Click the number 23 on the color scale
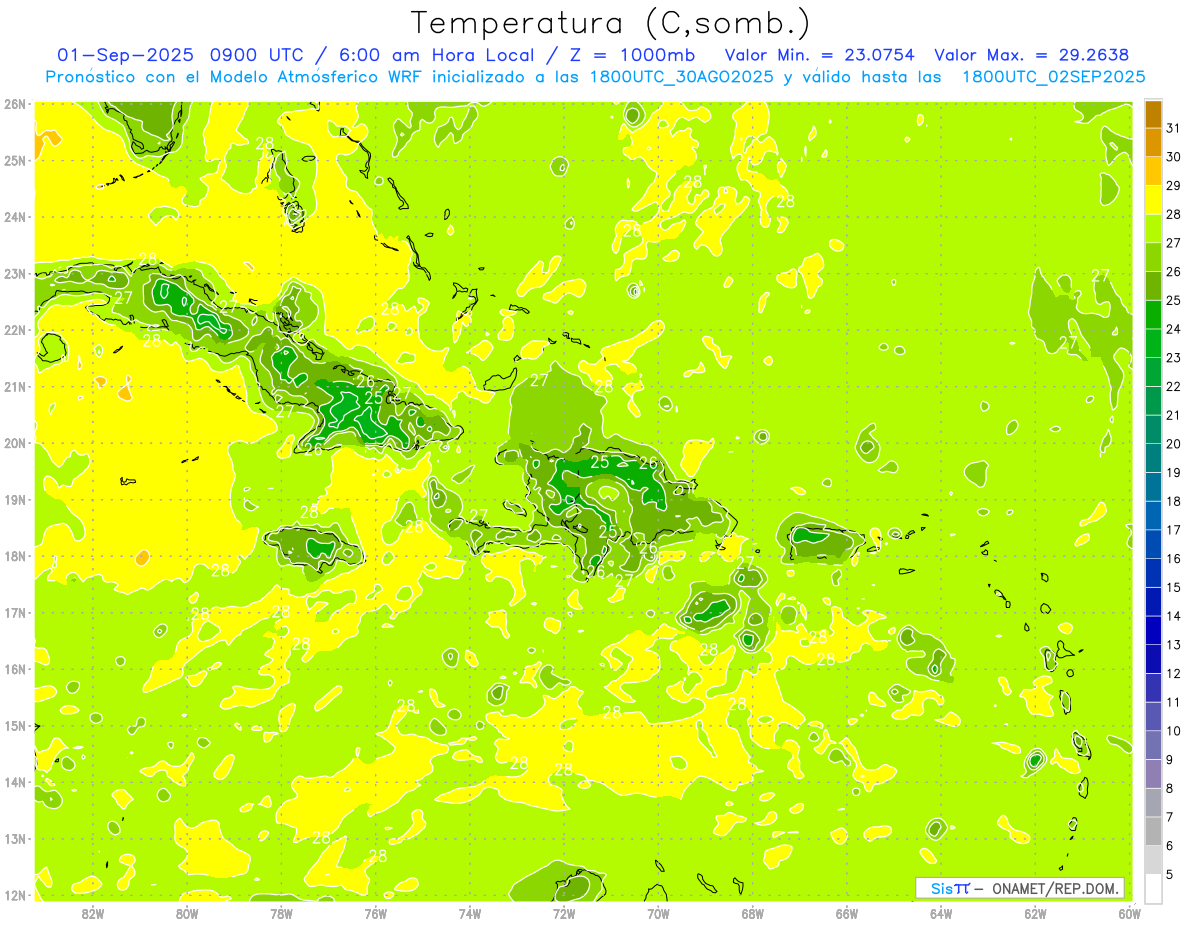Image resolution: width=1200 pixels, height=927 pixels. point(1174,358)
